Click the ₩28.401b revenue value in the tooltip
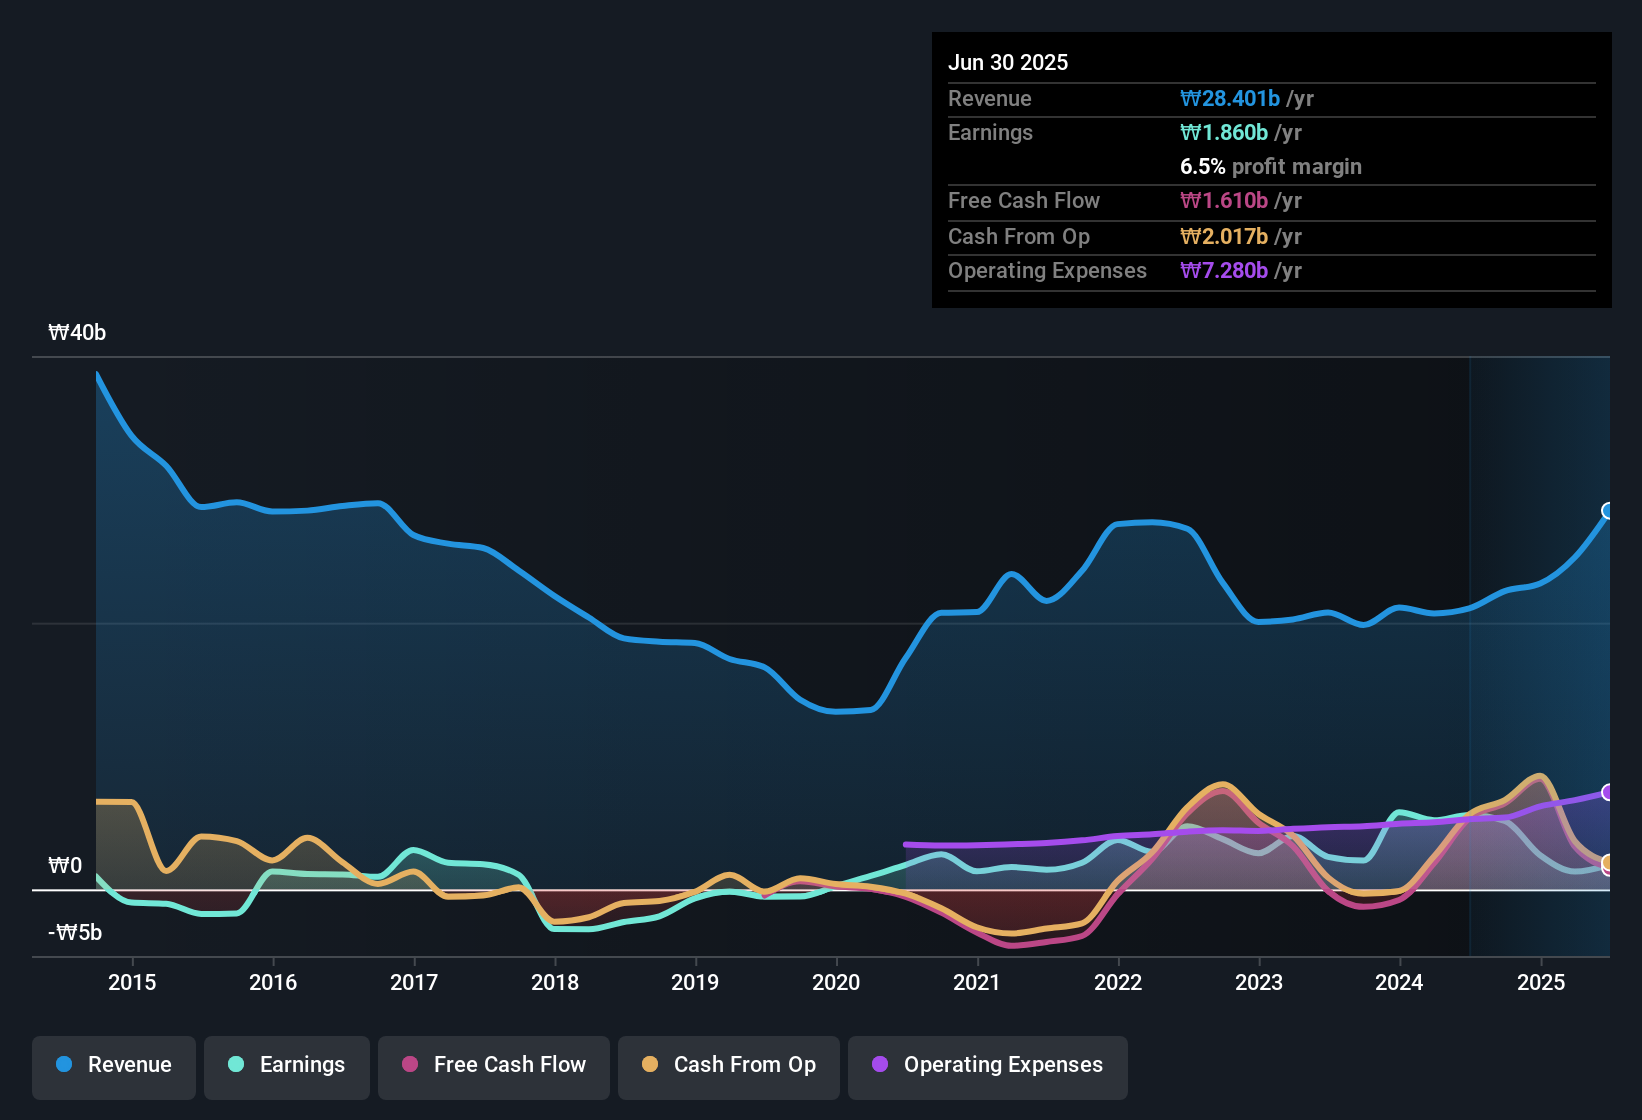The image size is (1642, 1120). [1230, 98]
